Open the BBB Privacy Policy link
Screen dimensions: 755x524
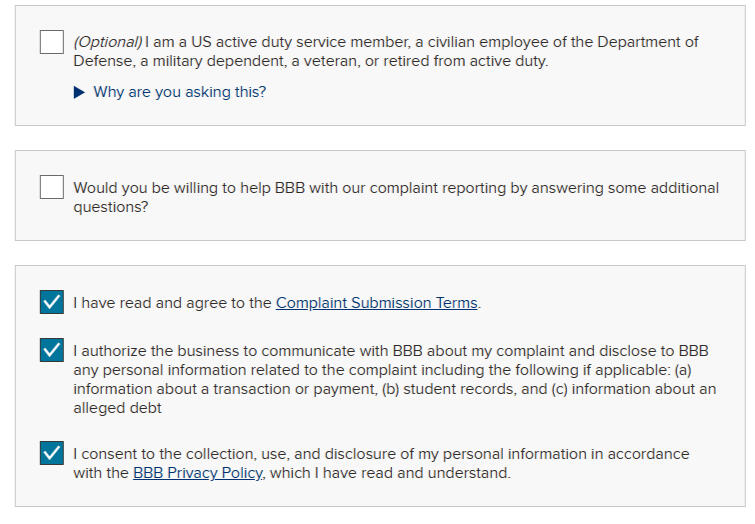[198, 473]
